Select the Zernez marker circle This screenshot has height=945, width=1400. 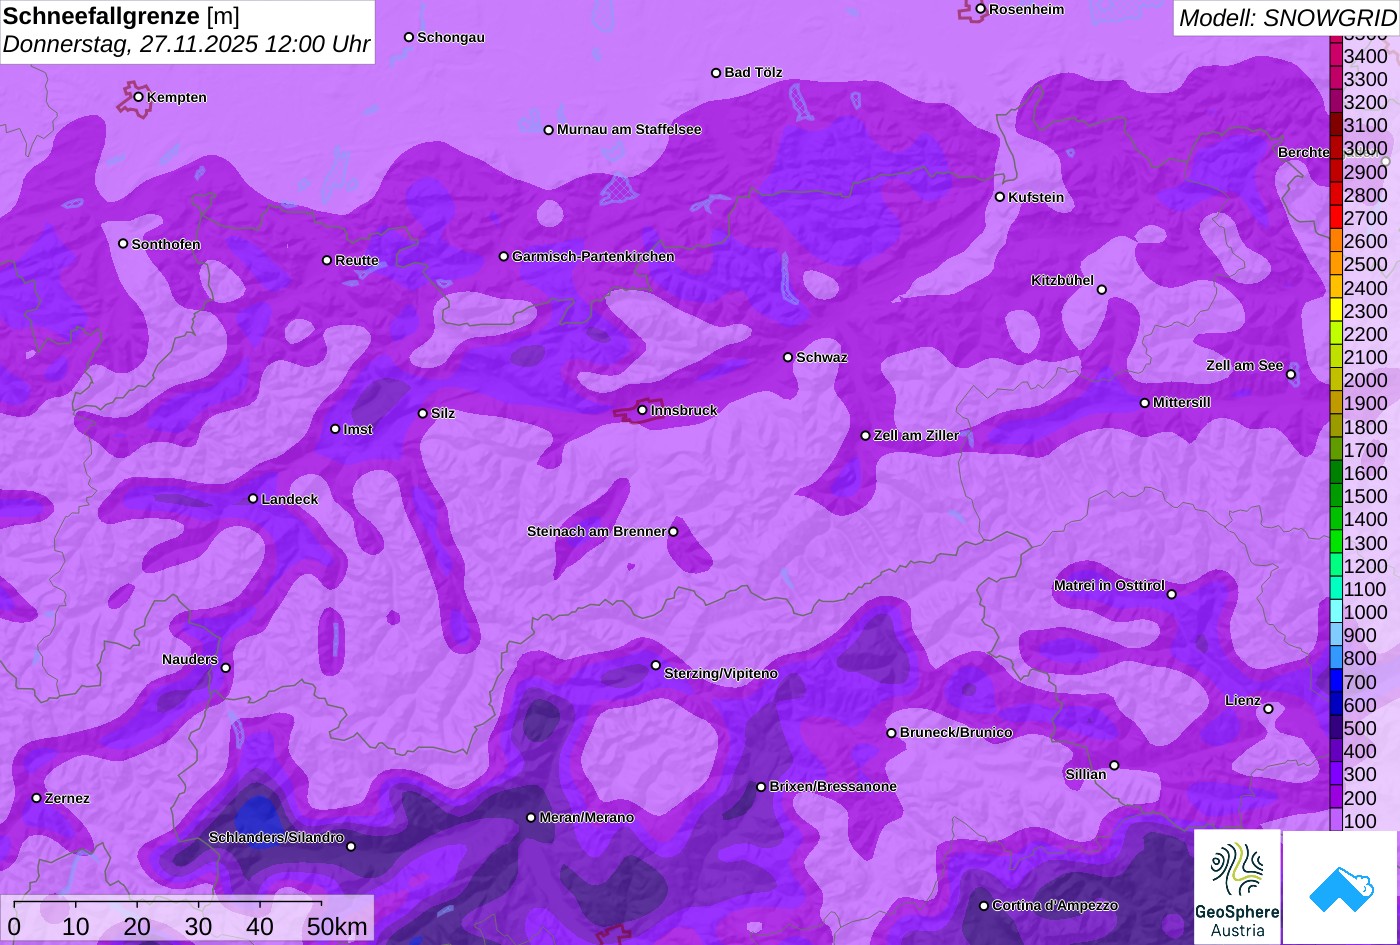[x=37, y=798]
